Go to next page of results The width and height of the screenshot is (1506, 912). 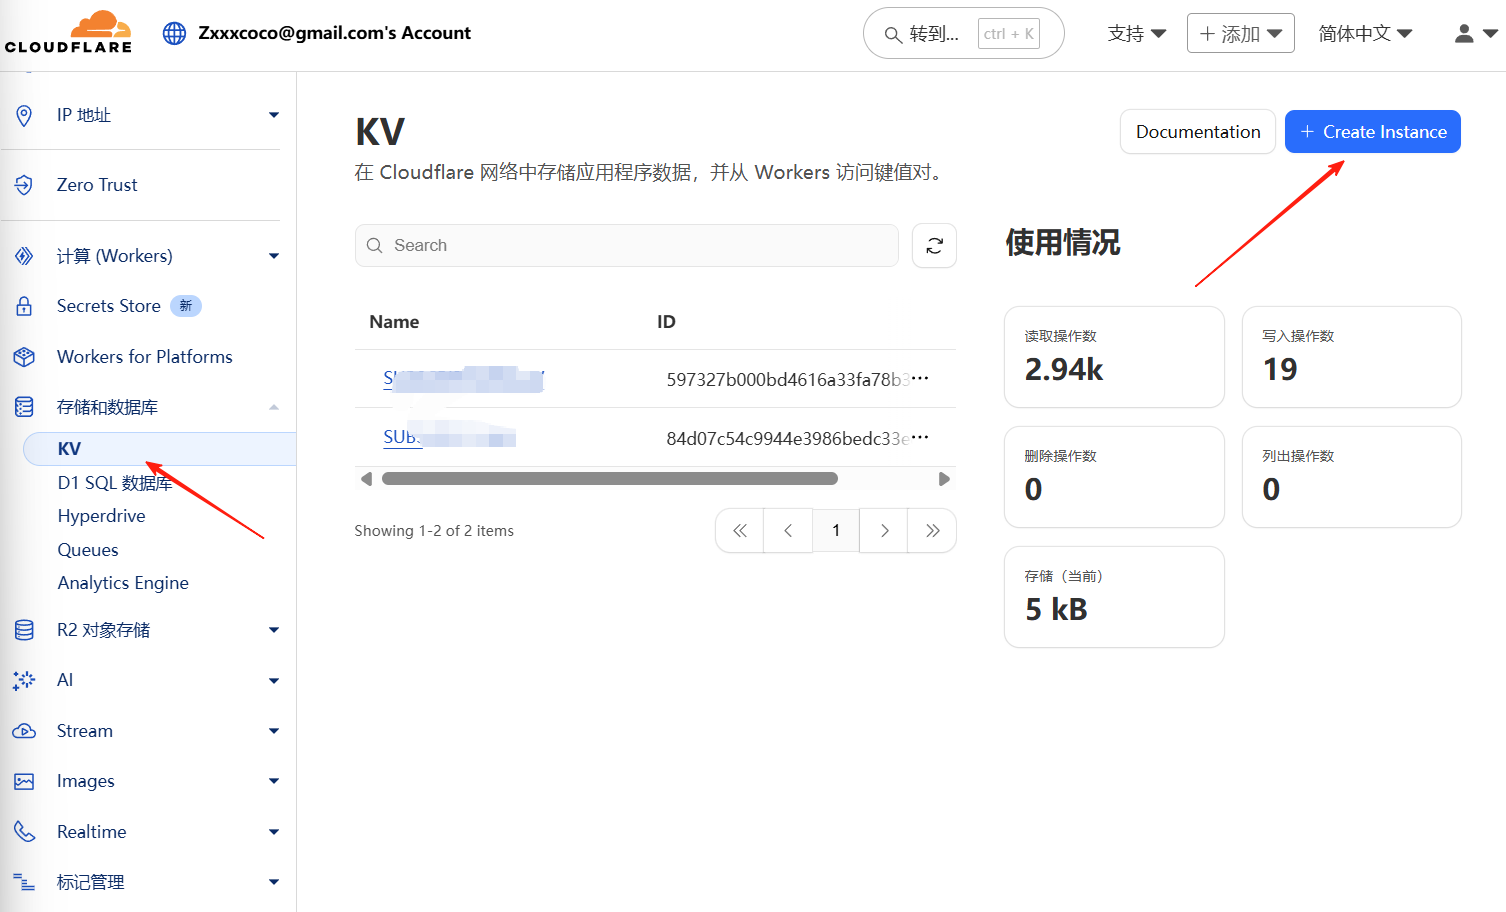point(884,531)
